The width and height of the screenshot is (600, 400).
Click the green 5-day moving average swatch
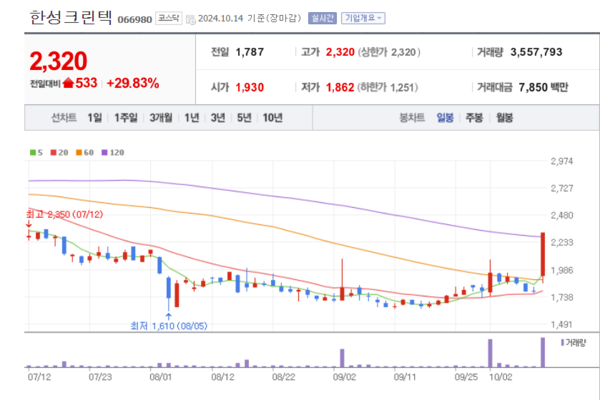[33, 152]
